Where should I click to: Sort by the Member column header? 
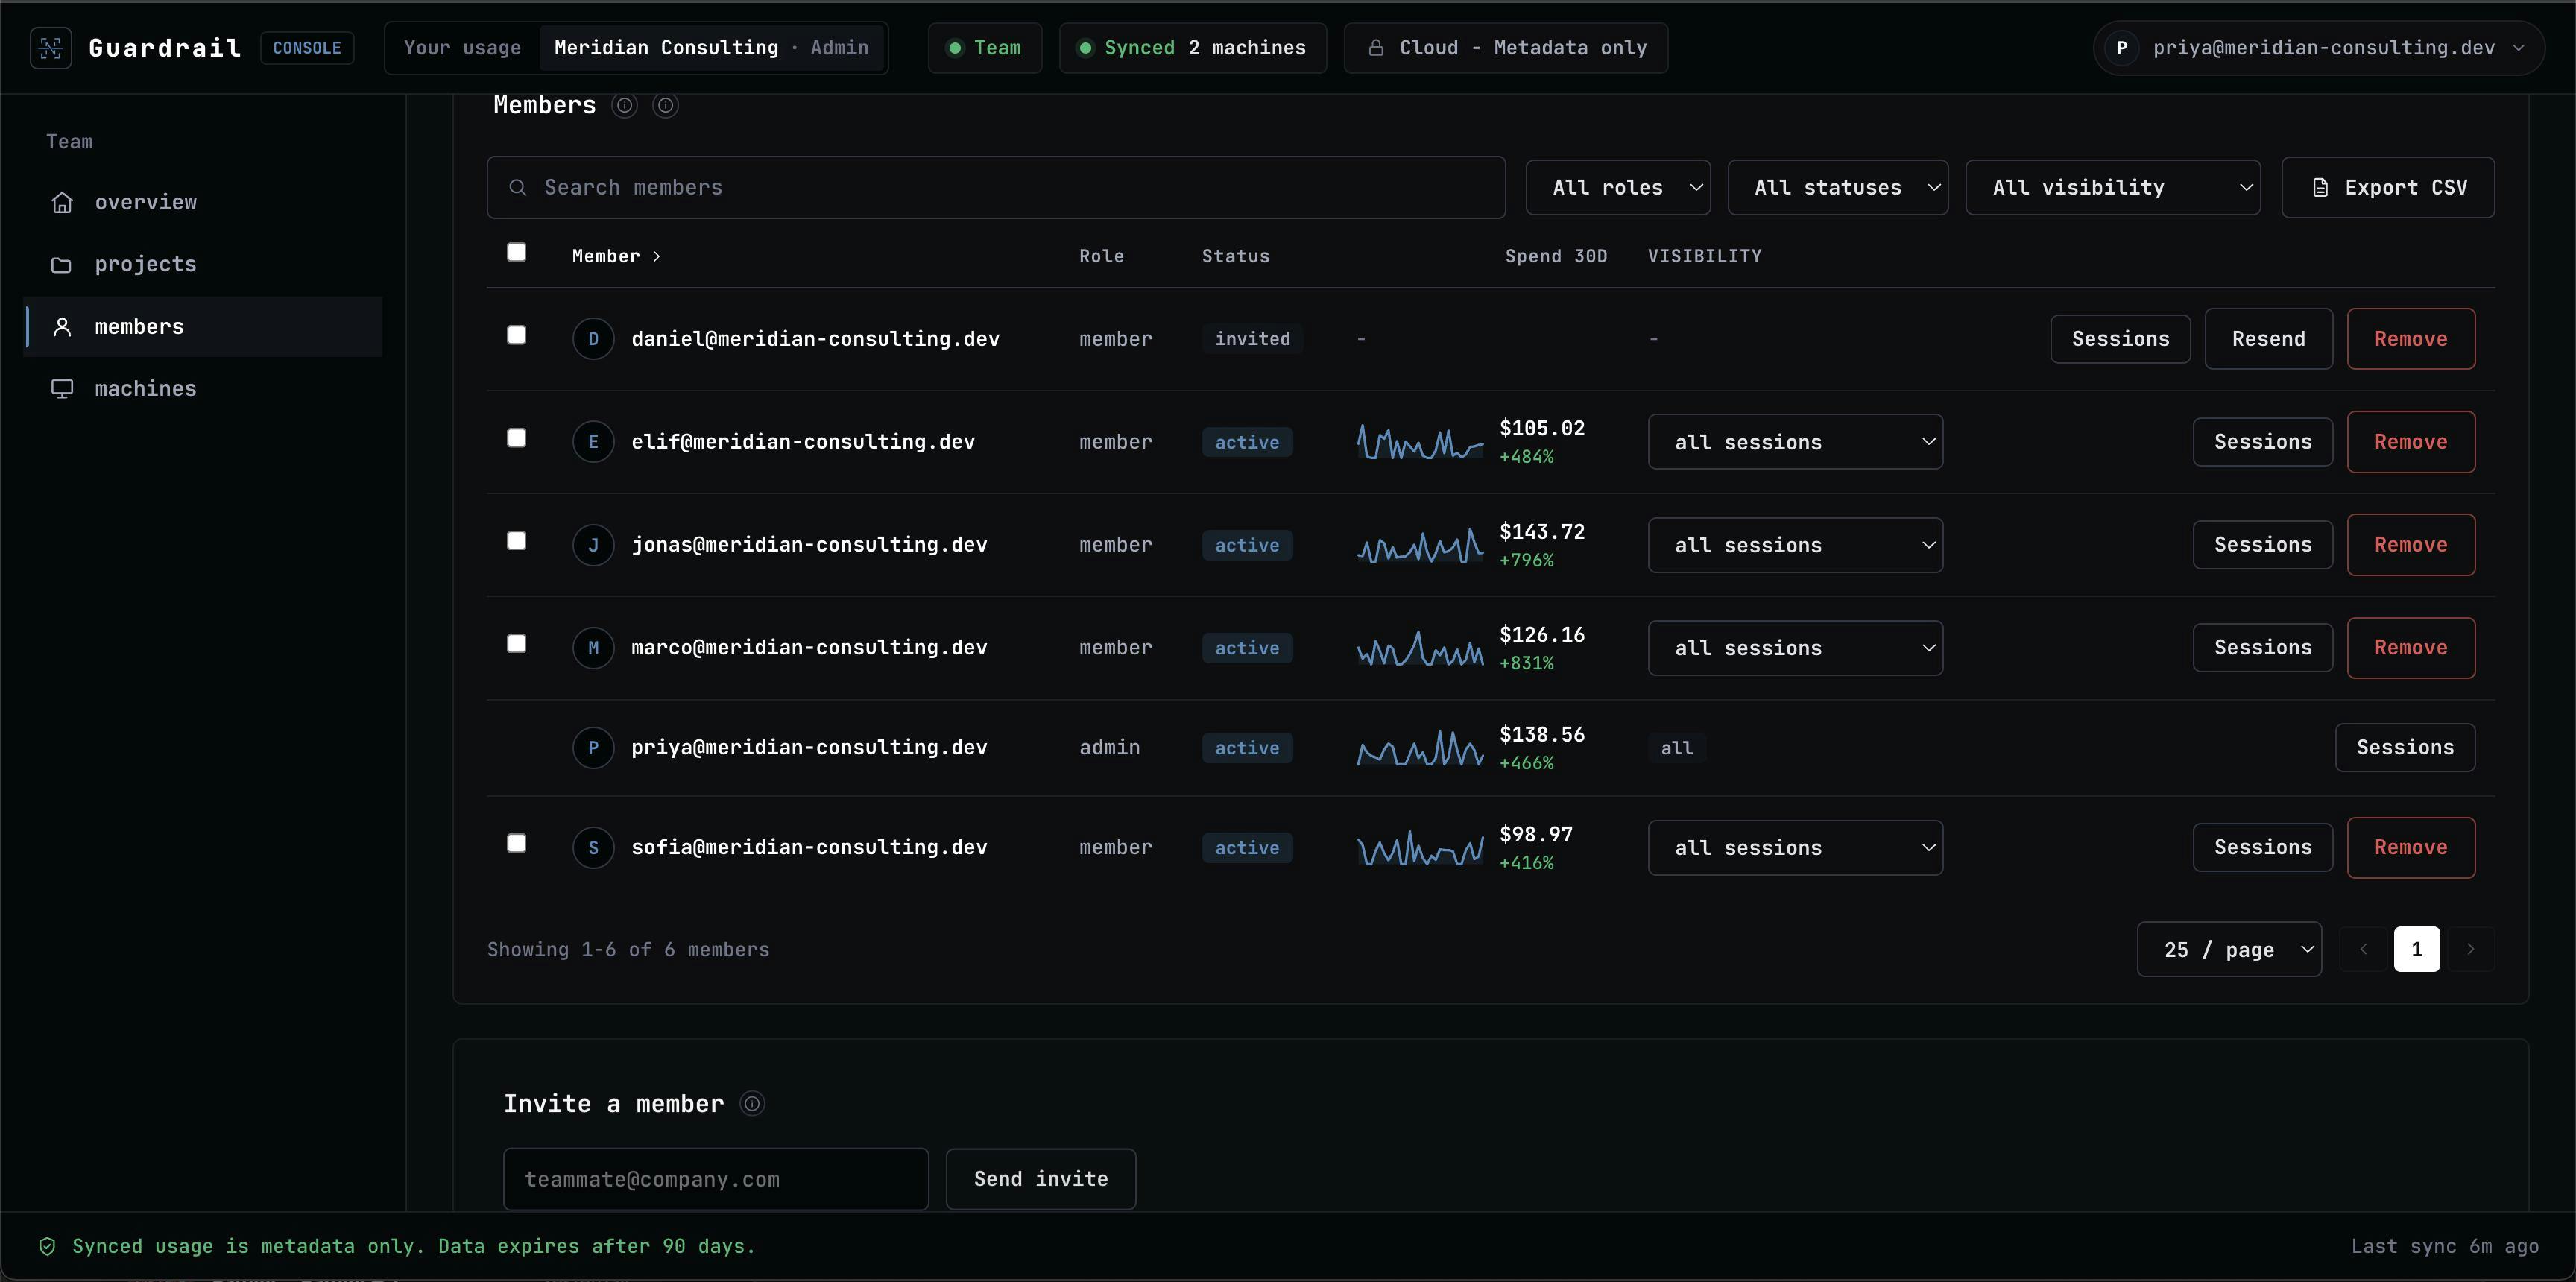616,256
